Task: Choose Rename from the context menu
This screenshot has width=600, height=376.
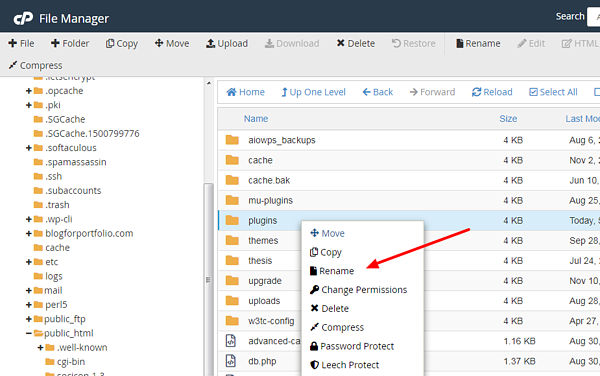Action: coord(332,271)
